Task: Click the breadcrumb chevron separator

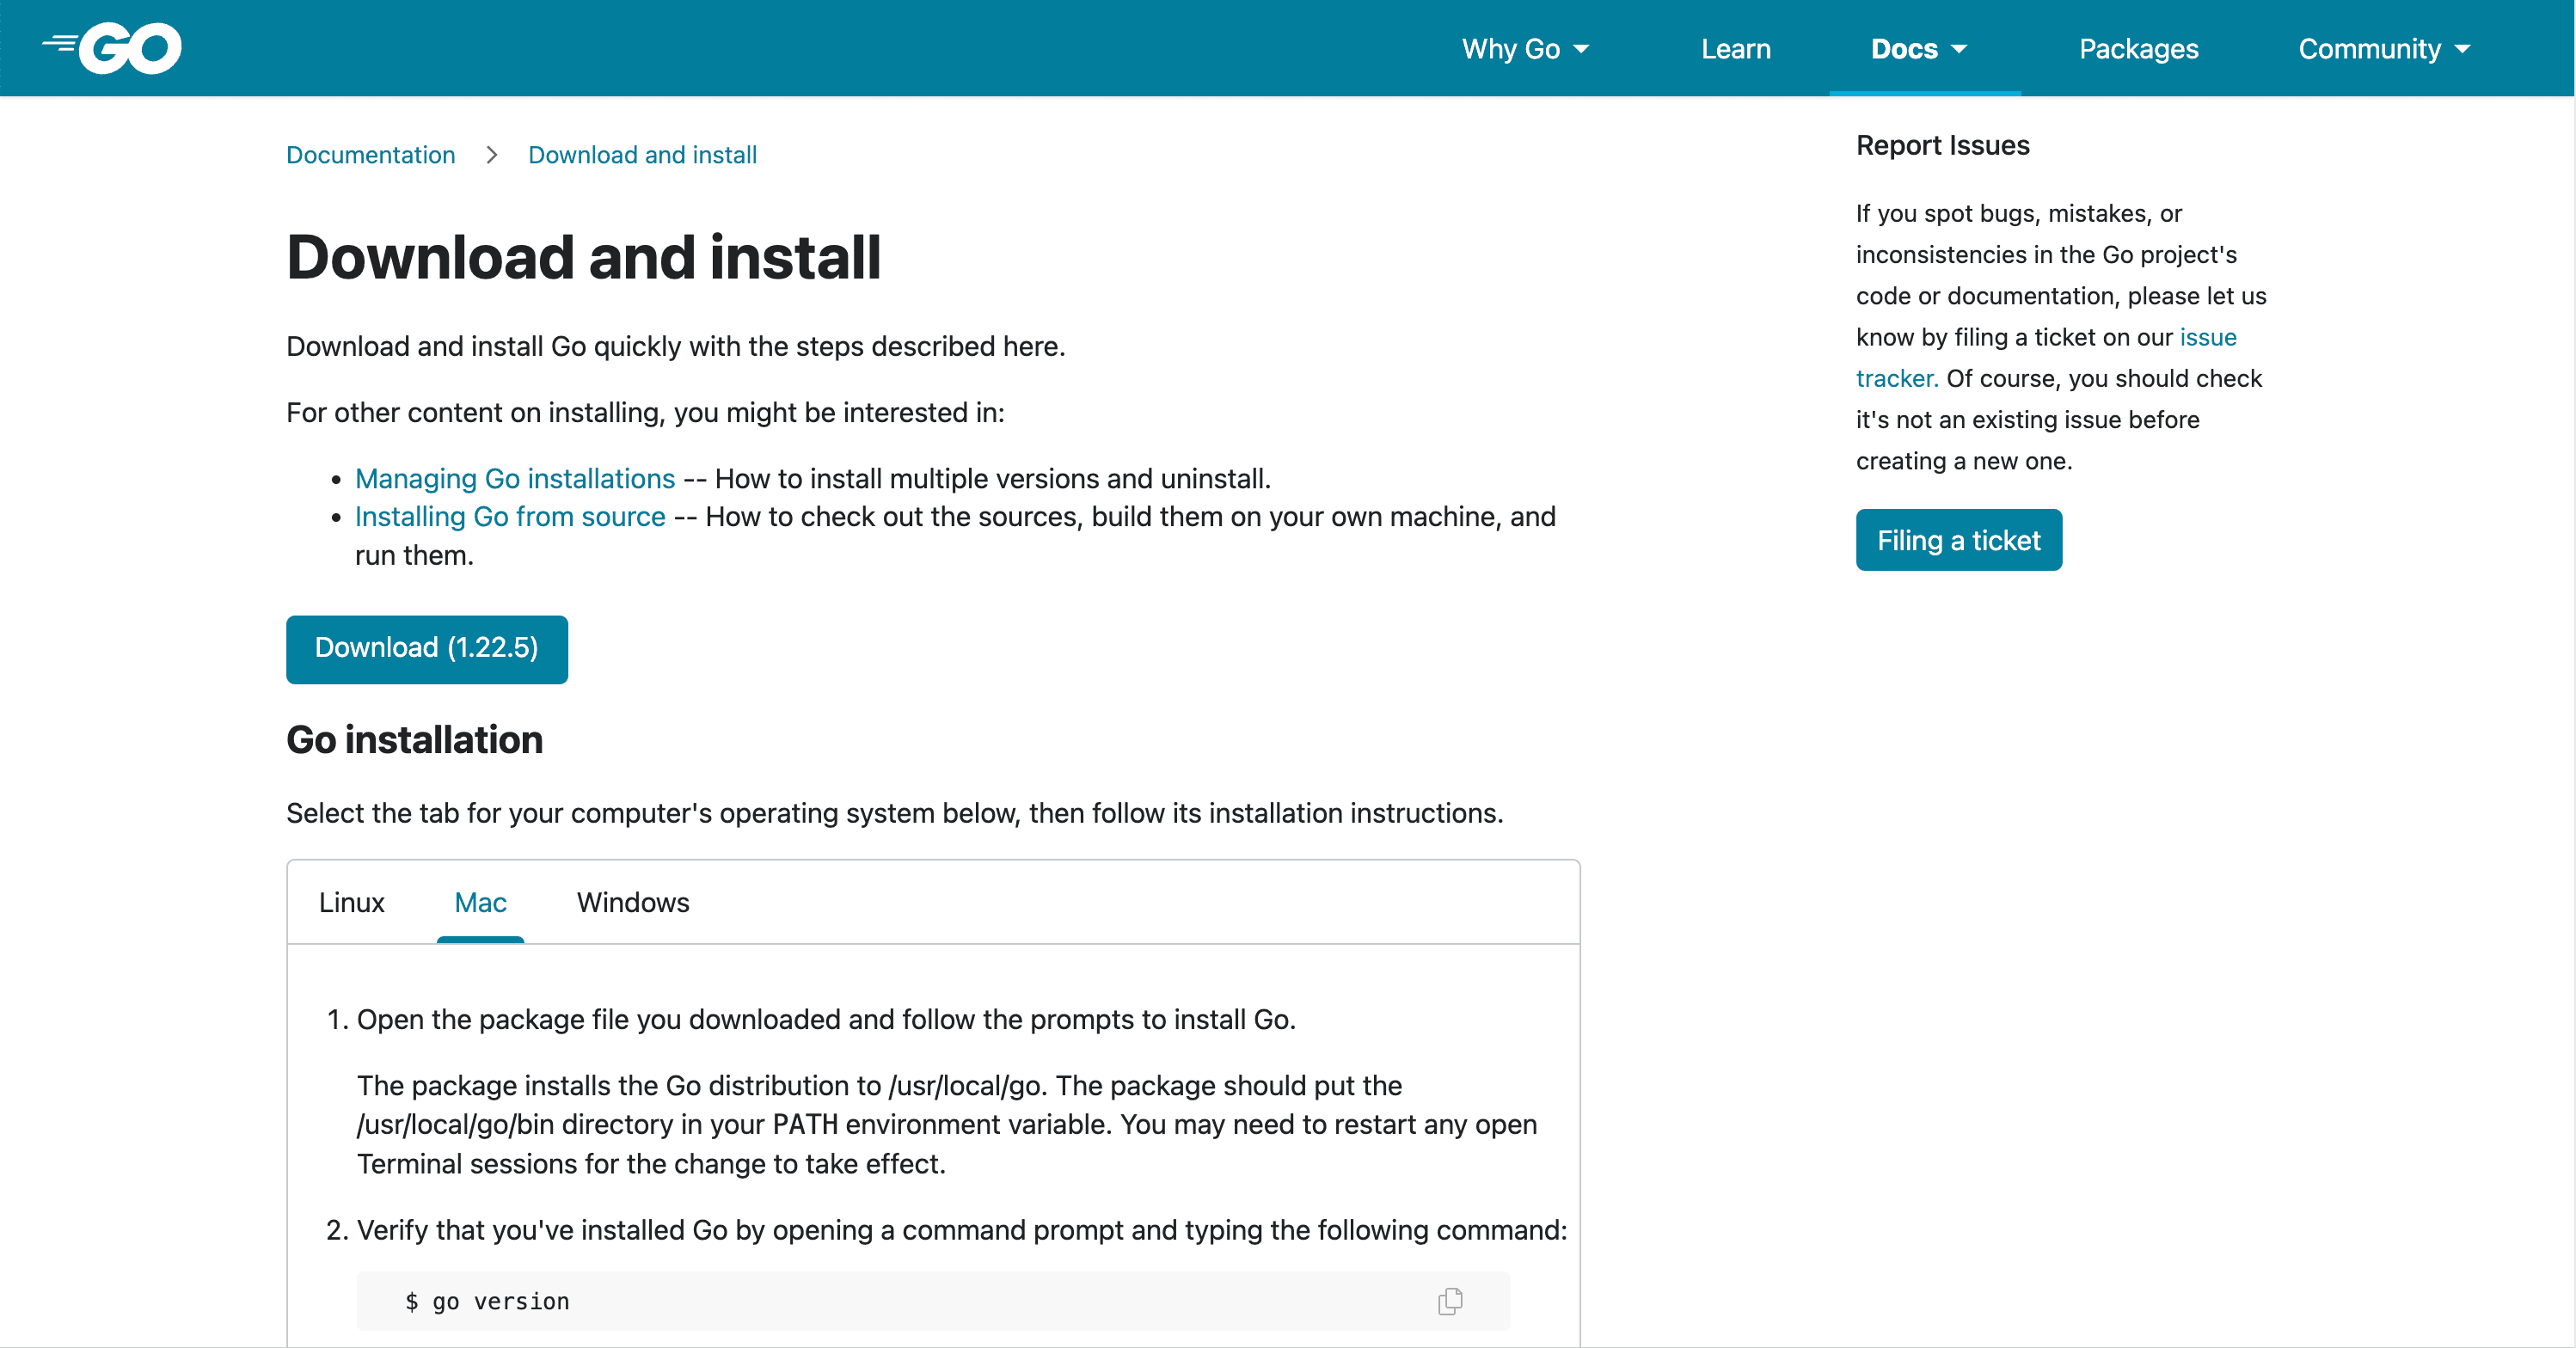Action: click(491, 155)
